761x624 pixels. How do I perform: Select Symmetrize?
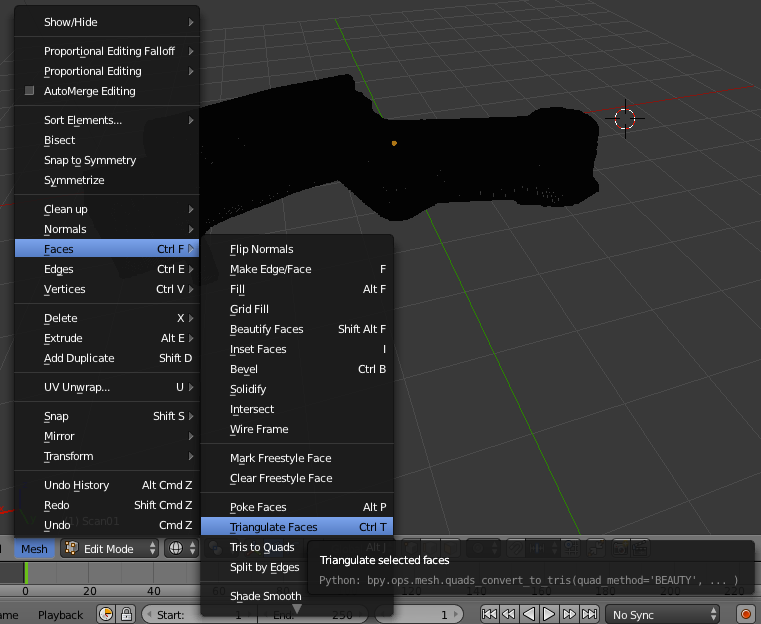(x=107, y=180)
